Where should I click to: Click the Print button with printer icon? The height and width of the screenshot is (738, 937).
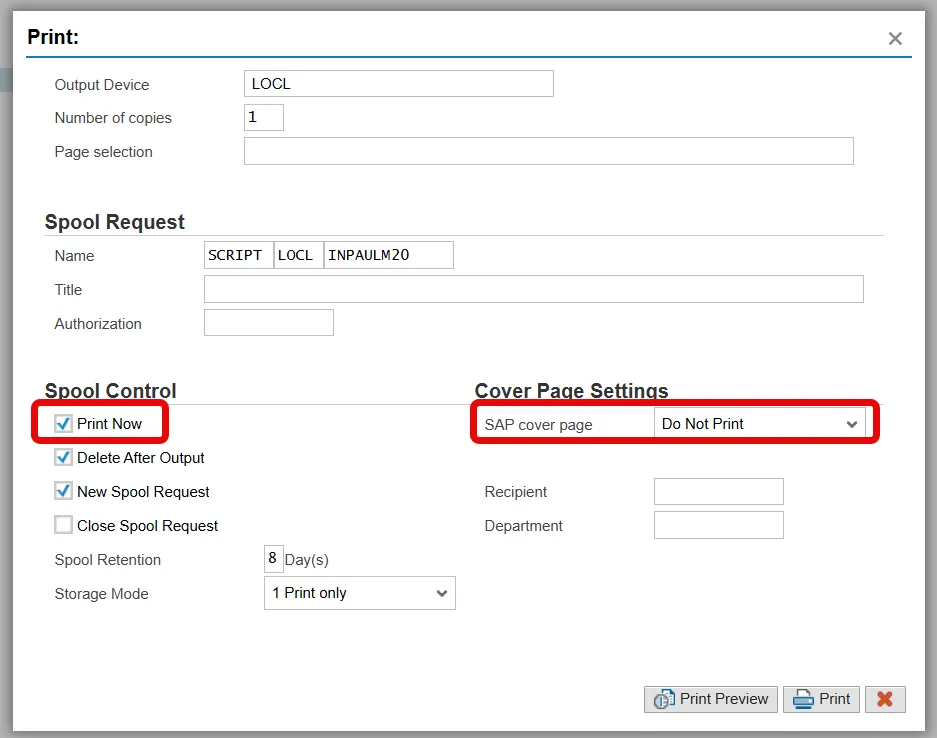(821, 699)
